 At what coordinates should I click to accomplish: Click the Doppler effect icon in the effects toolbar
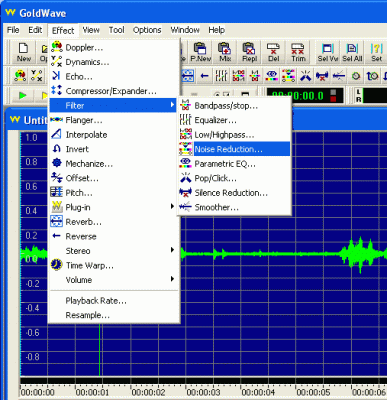point(20,76)
